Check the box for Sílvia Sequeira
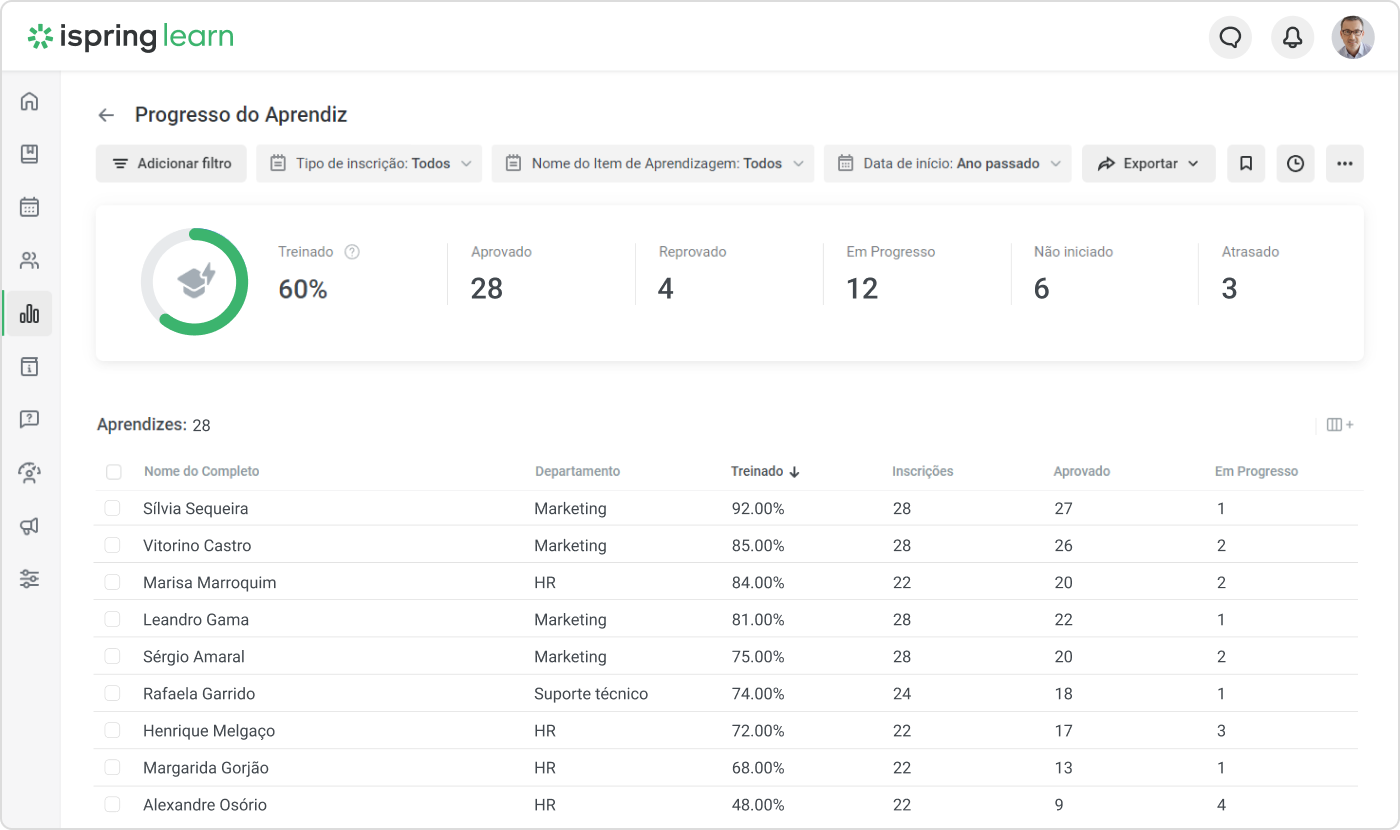The width and height of the screenshot is (1400, 830). click(x=112, y=508)
